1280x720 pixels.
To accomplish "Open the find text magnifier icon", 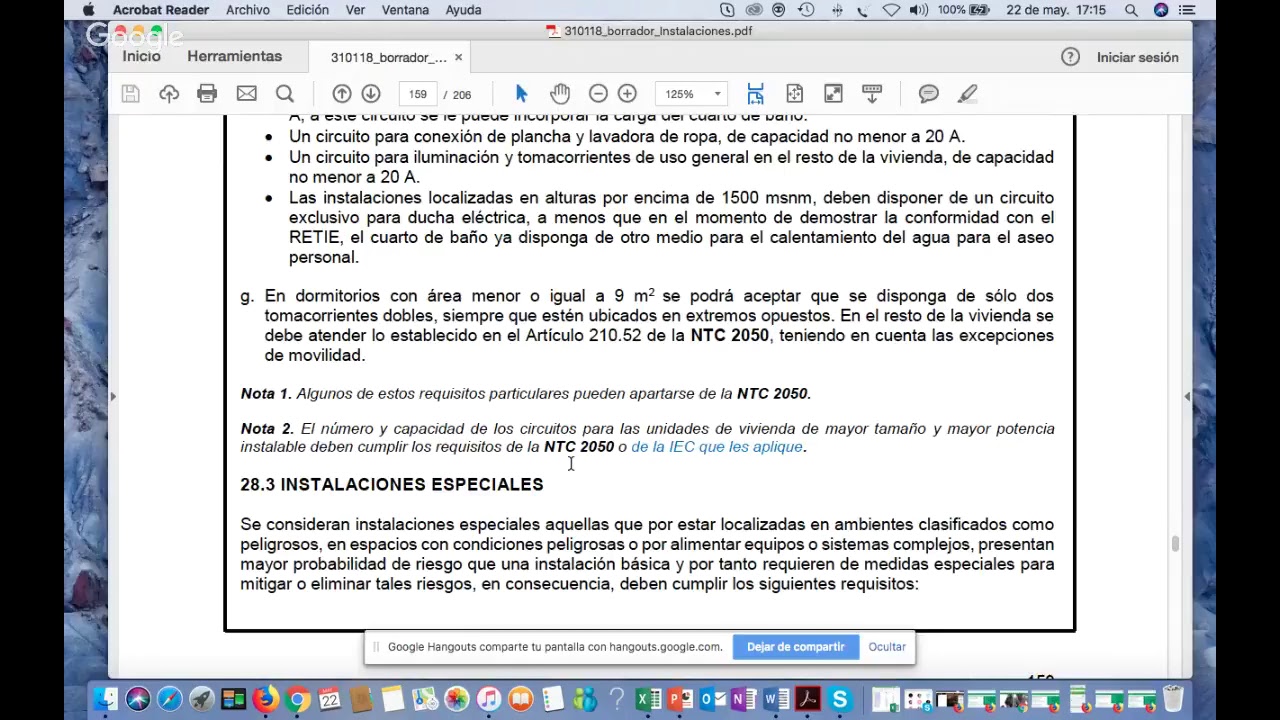I will [x=285, y=93].
